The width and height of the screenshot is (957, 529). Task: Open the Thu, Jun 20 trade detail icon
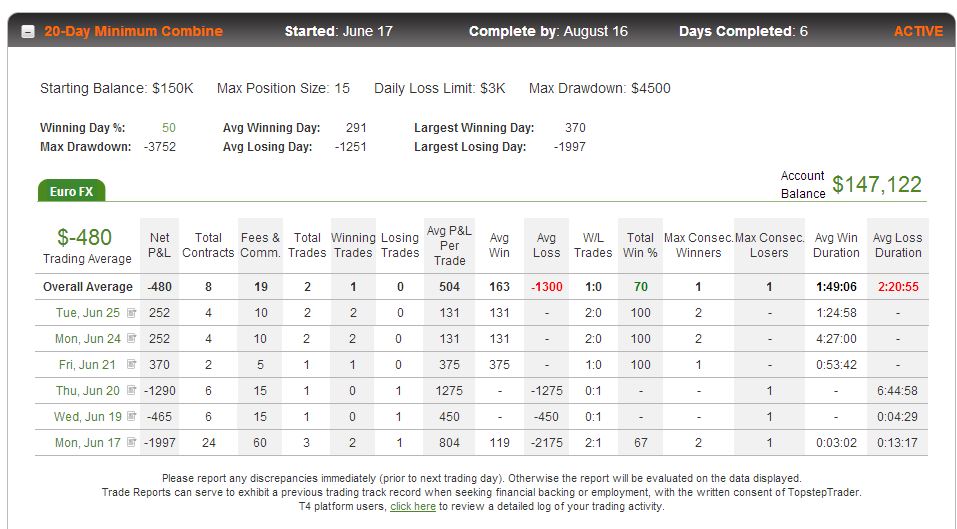coord(131,390)
